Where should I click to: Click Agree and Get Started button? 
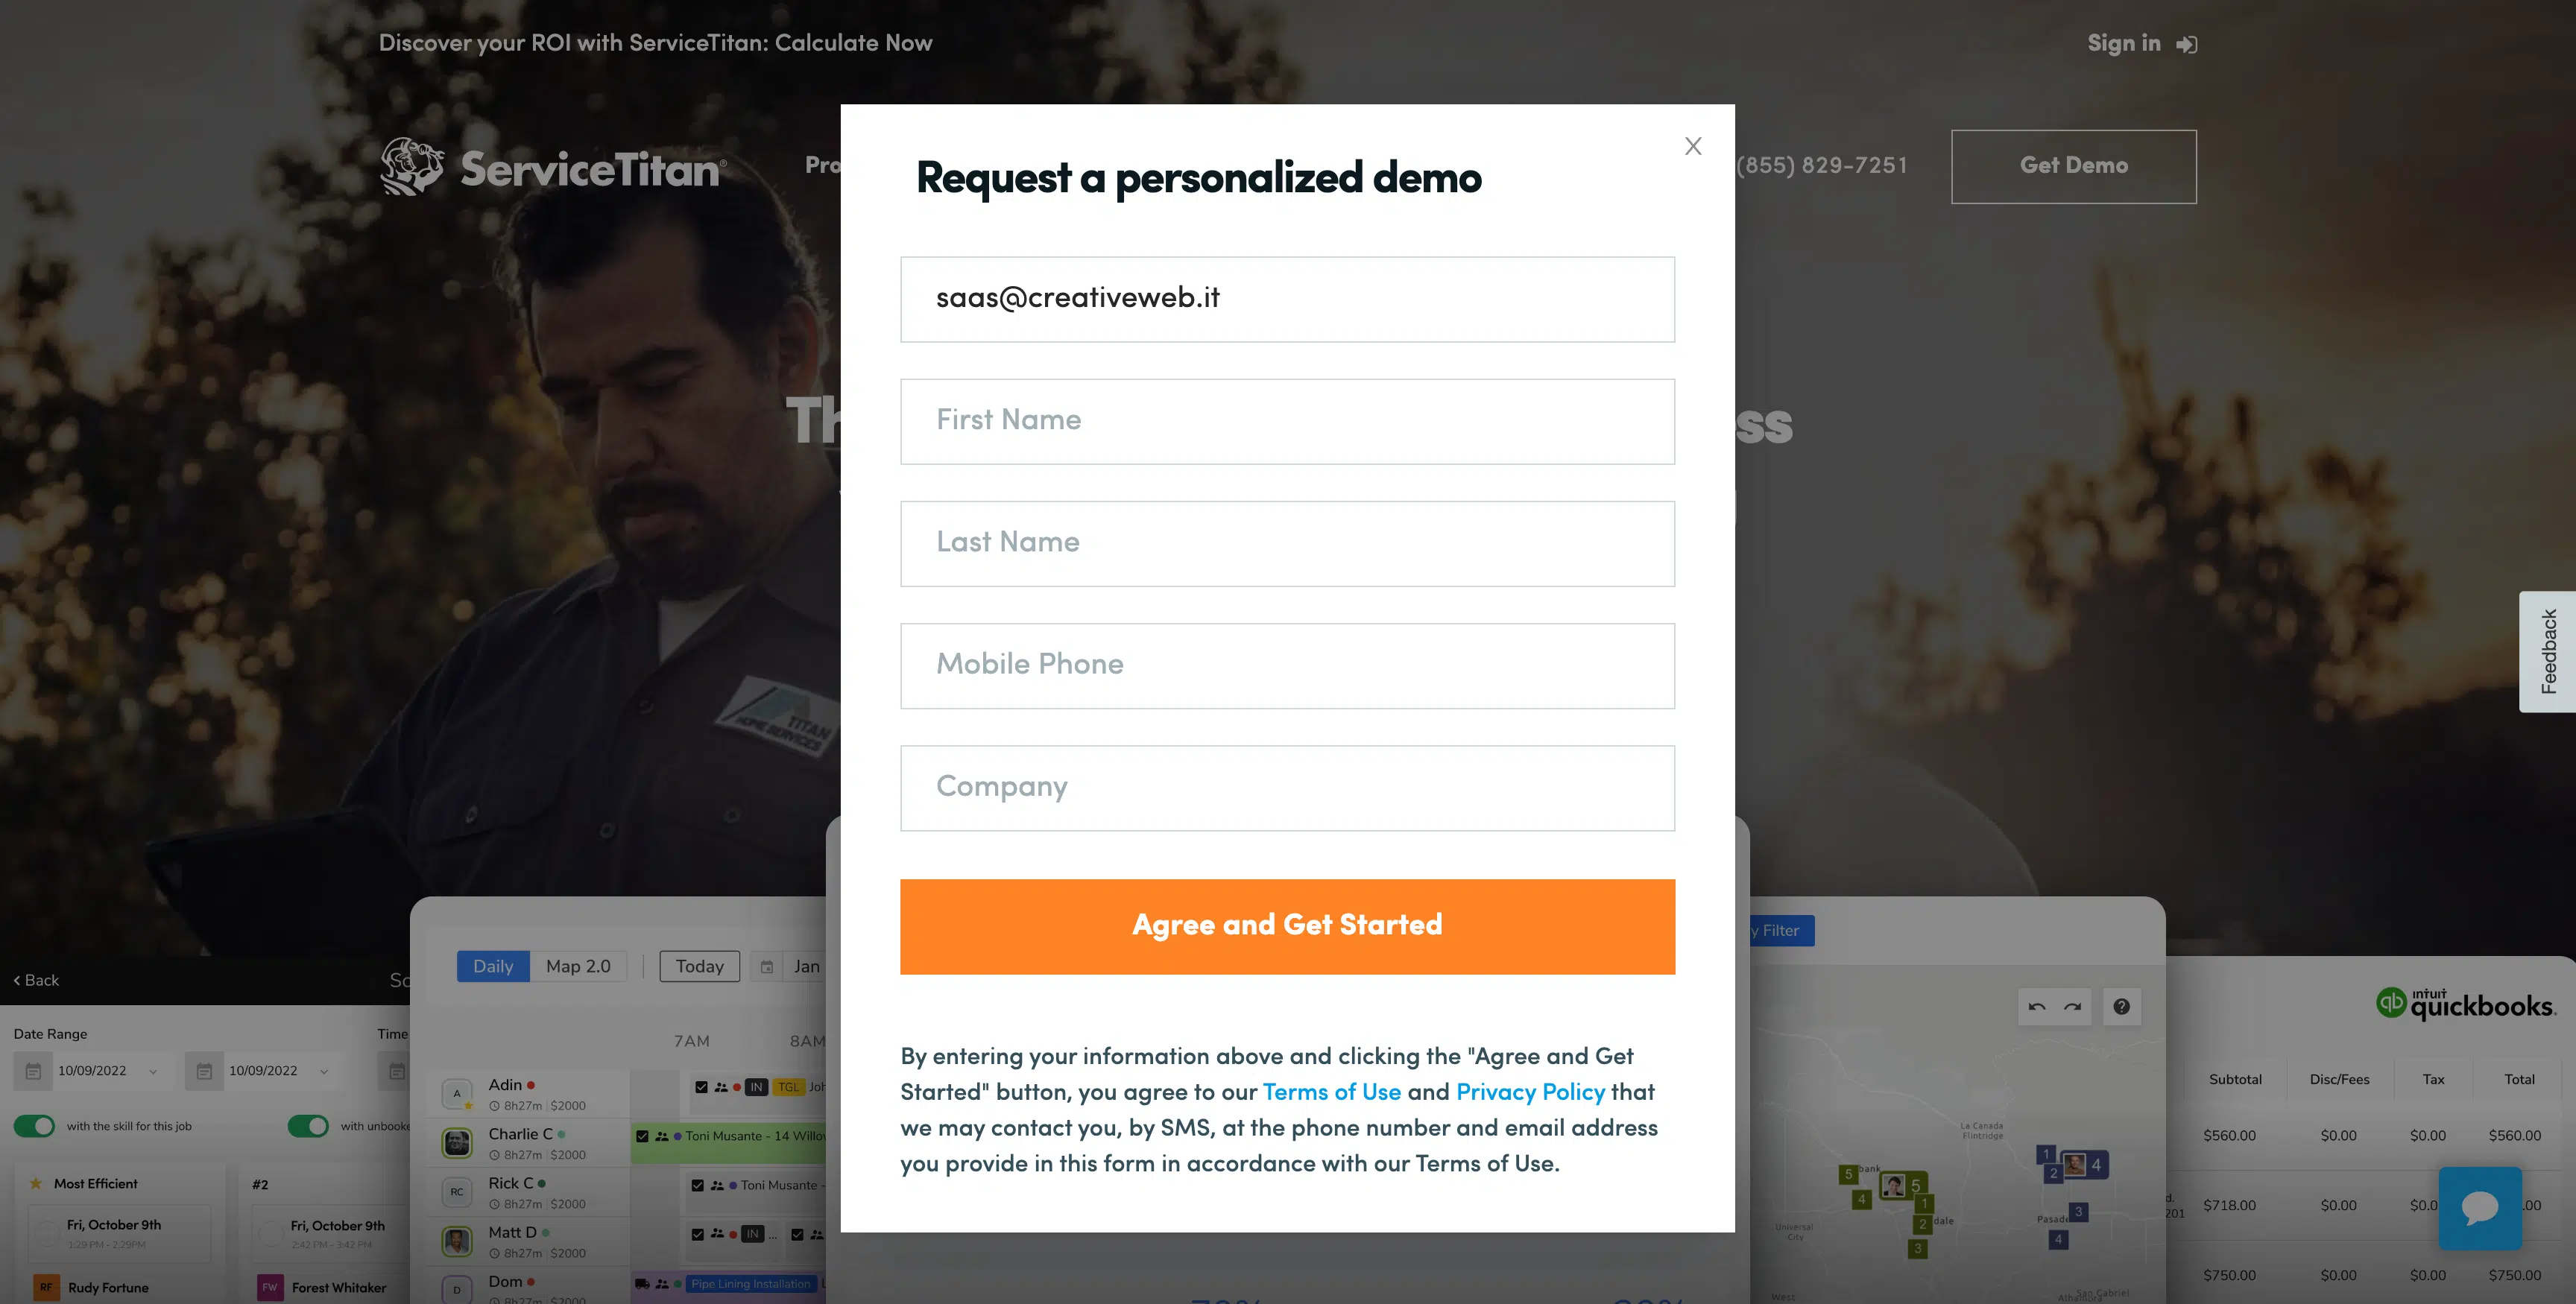pyautogui.click(x=1287, y=926)
